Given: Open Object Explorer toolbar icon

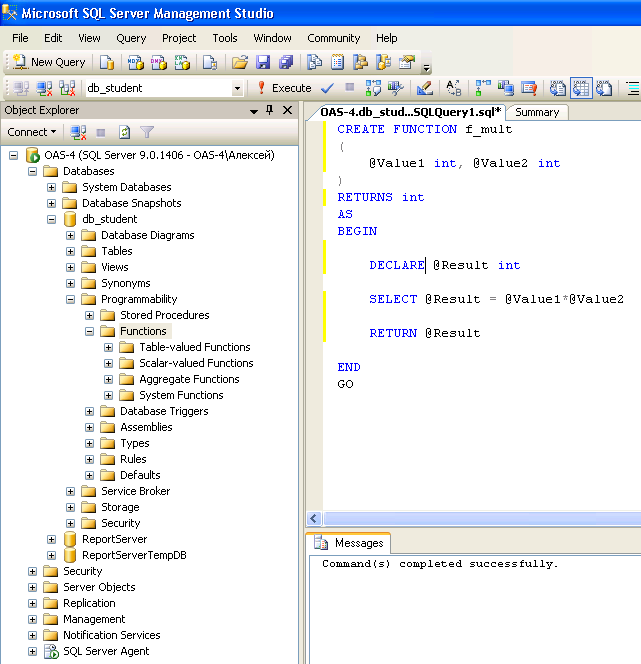Looking at the screenshot, I should coord(360,62).
